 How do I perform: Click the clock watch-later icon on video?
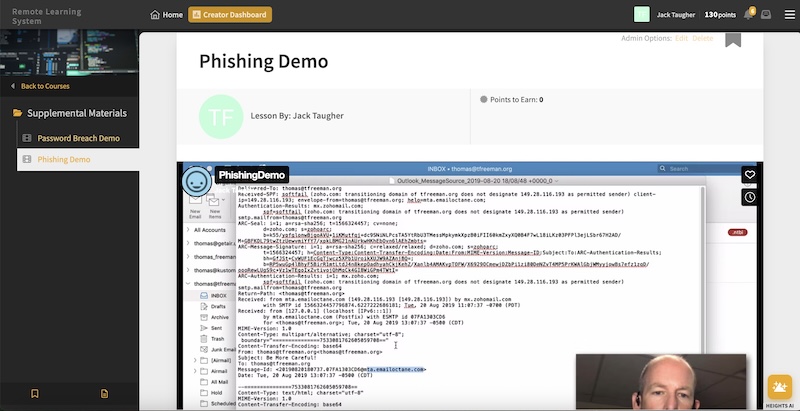click(x=749, y=197)
